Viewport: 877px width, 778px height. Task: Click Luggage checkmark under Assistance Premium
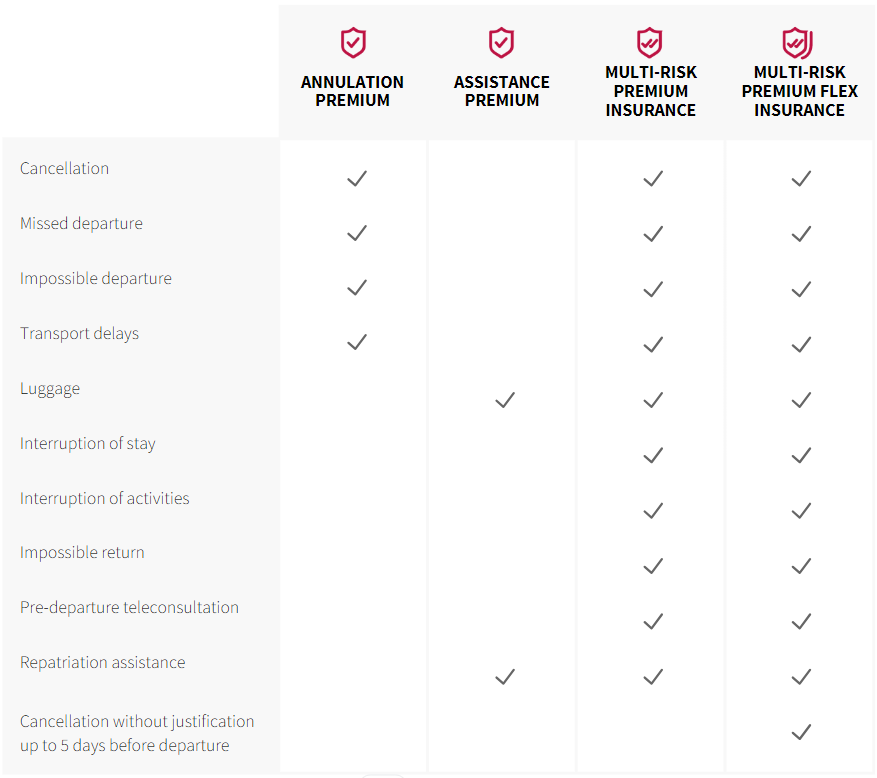pyautogui.click(x=505, y=400)
